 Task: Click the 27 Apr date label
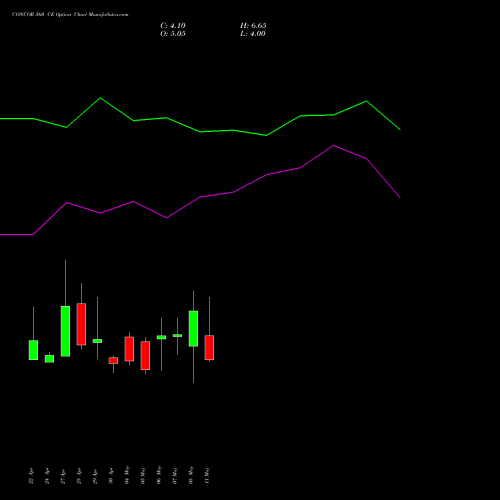point(63,476)
